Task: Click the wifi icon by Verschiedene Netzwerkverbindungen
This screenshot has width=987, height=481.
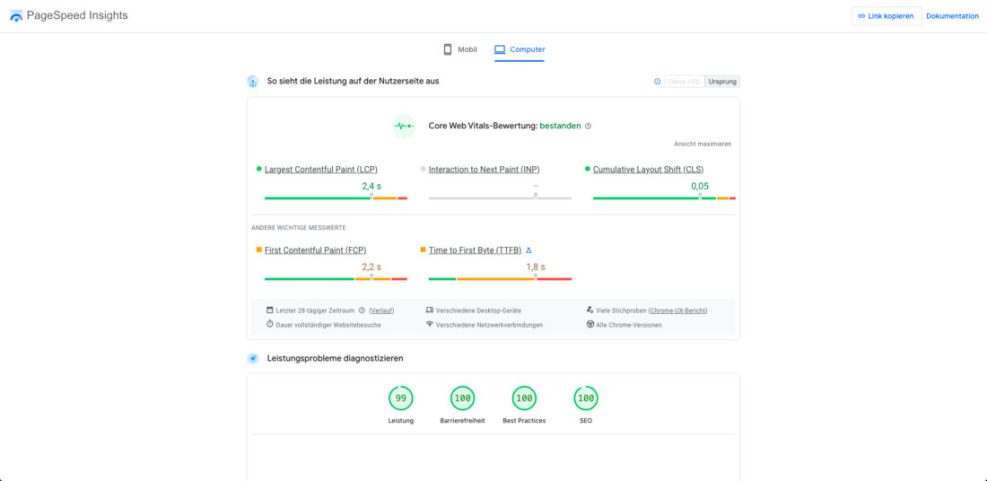Action: click(x=429, y=324)
